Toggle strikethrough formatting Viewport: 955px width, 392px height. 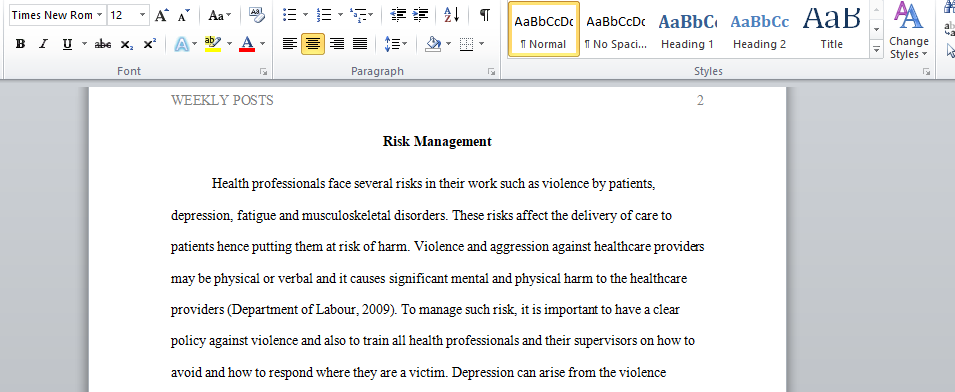coord(103,44)
